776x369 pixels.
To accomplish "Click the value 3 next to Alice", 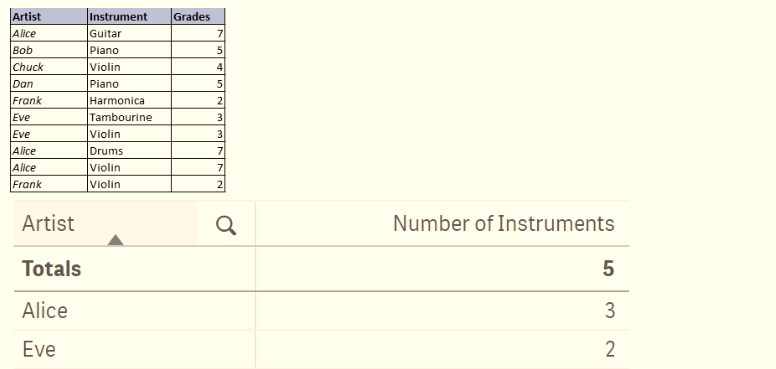I will click(610, 311).
